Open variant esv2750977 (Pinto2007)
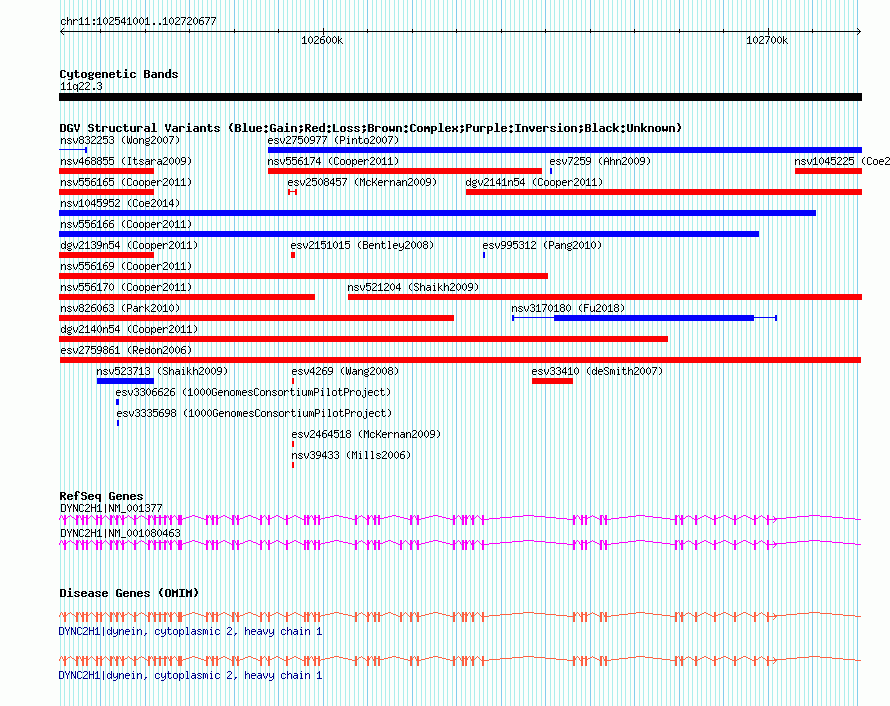 [333, 140]
